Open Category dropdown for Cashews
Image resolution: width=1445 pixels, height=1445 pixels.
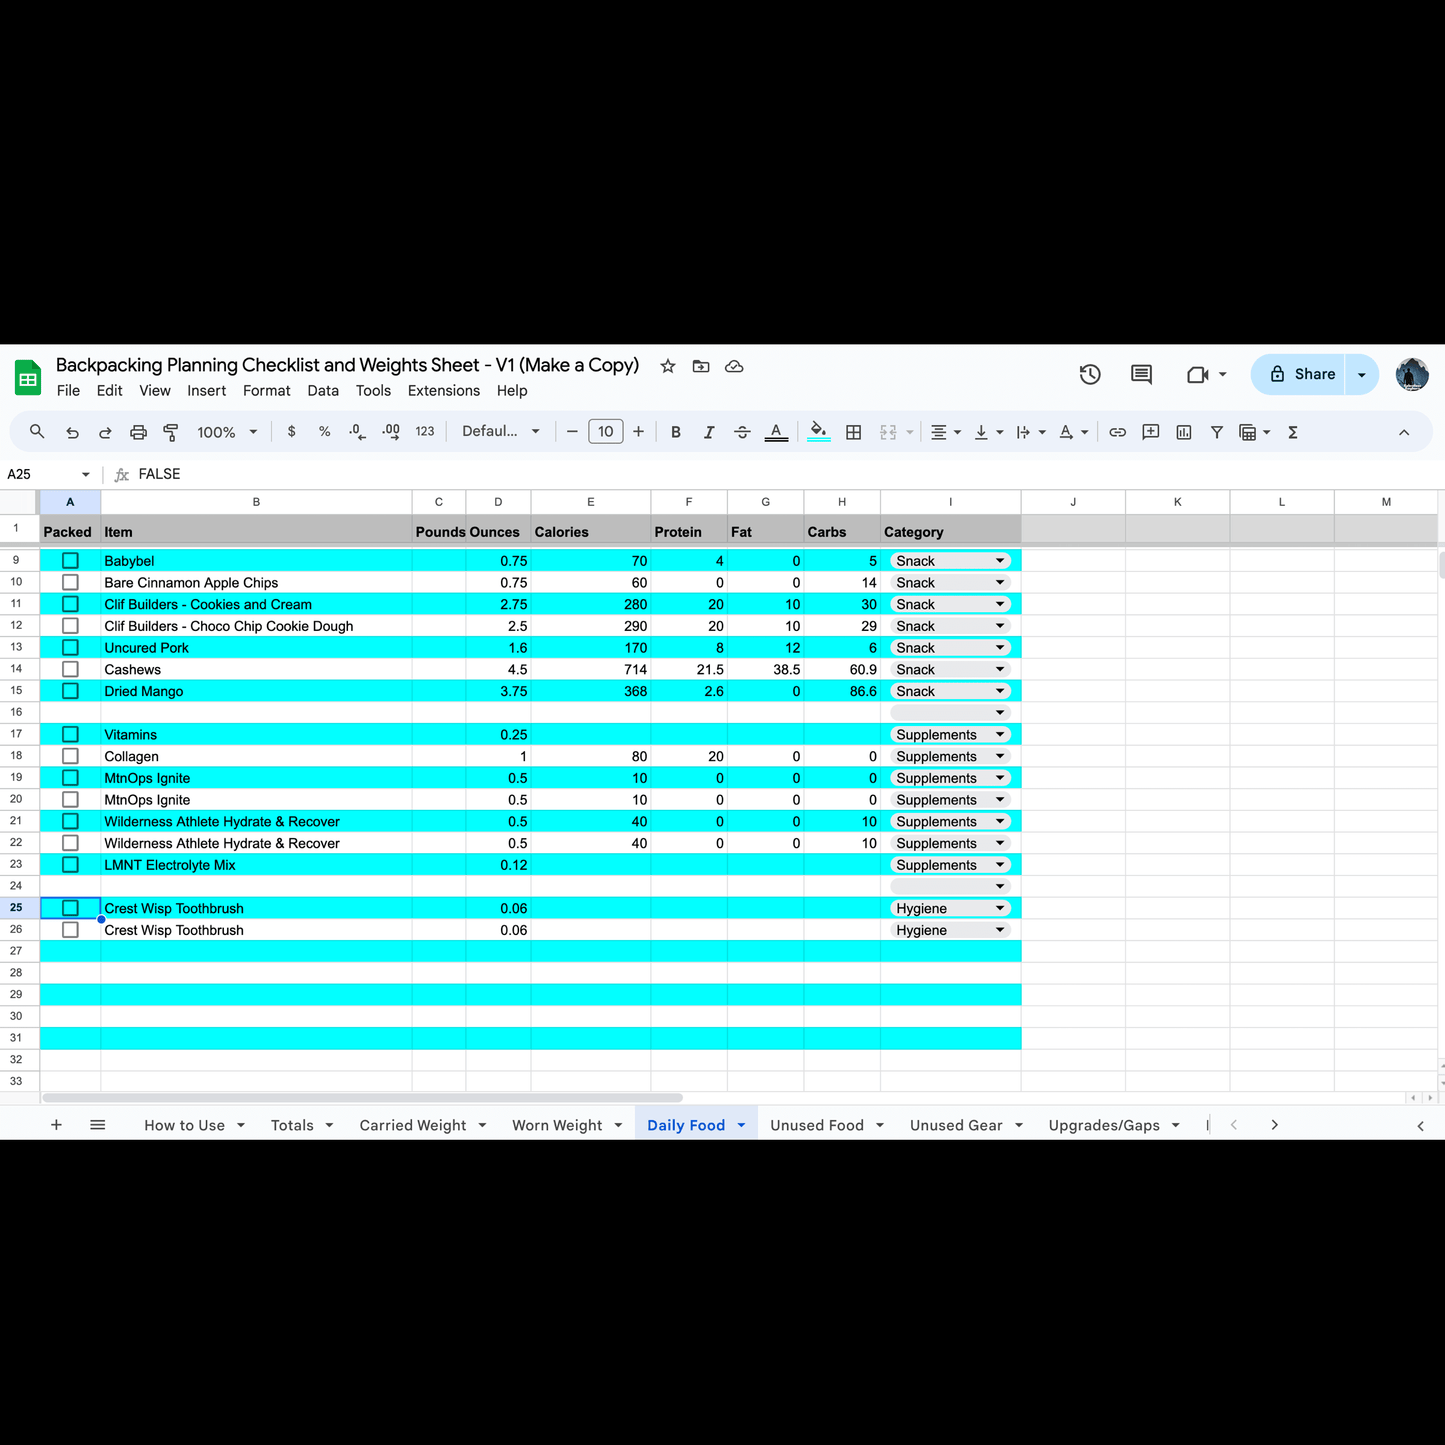point(999,669)
